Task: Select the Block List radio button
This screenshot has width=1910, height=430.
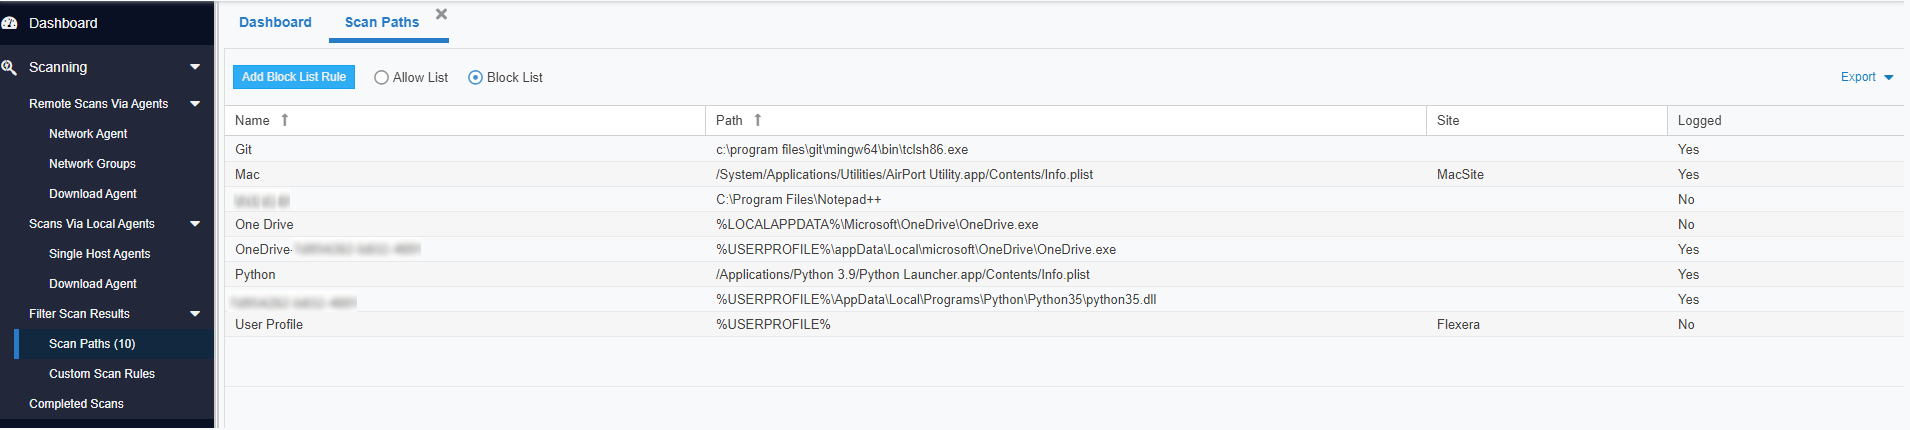Action: coord(475,77)
